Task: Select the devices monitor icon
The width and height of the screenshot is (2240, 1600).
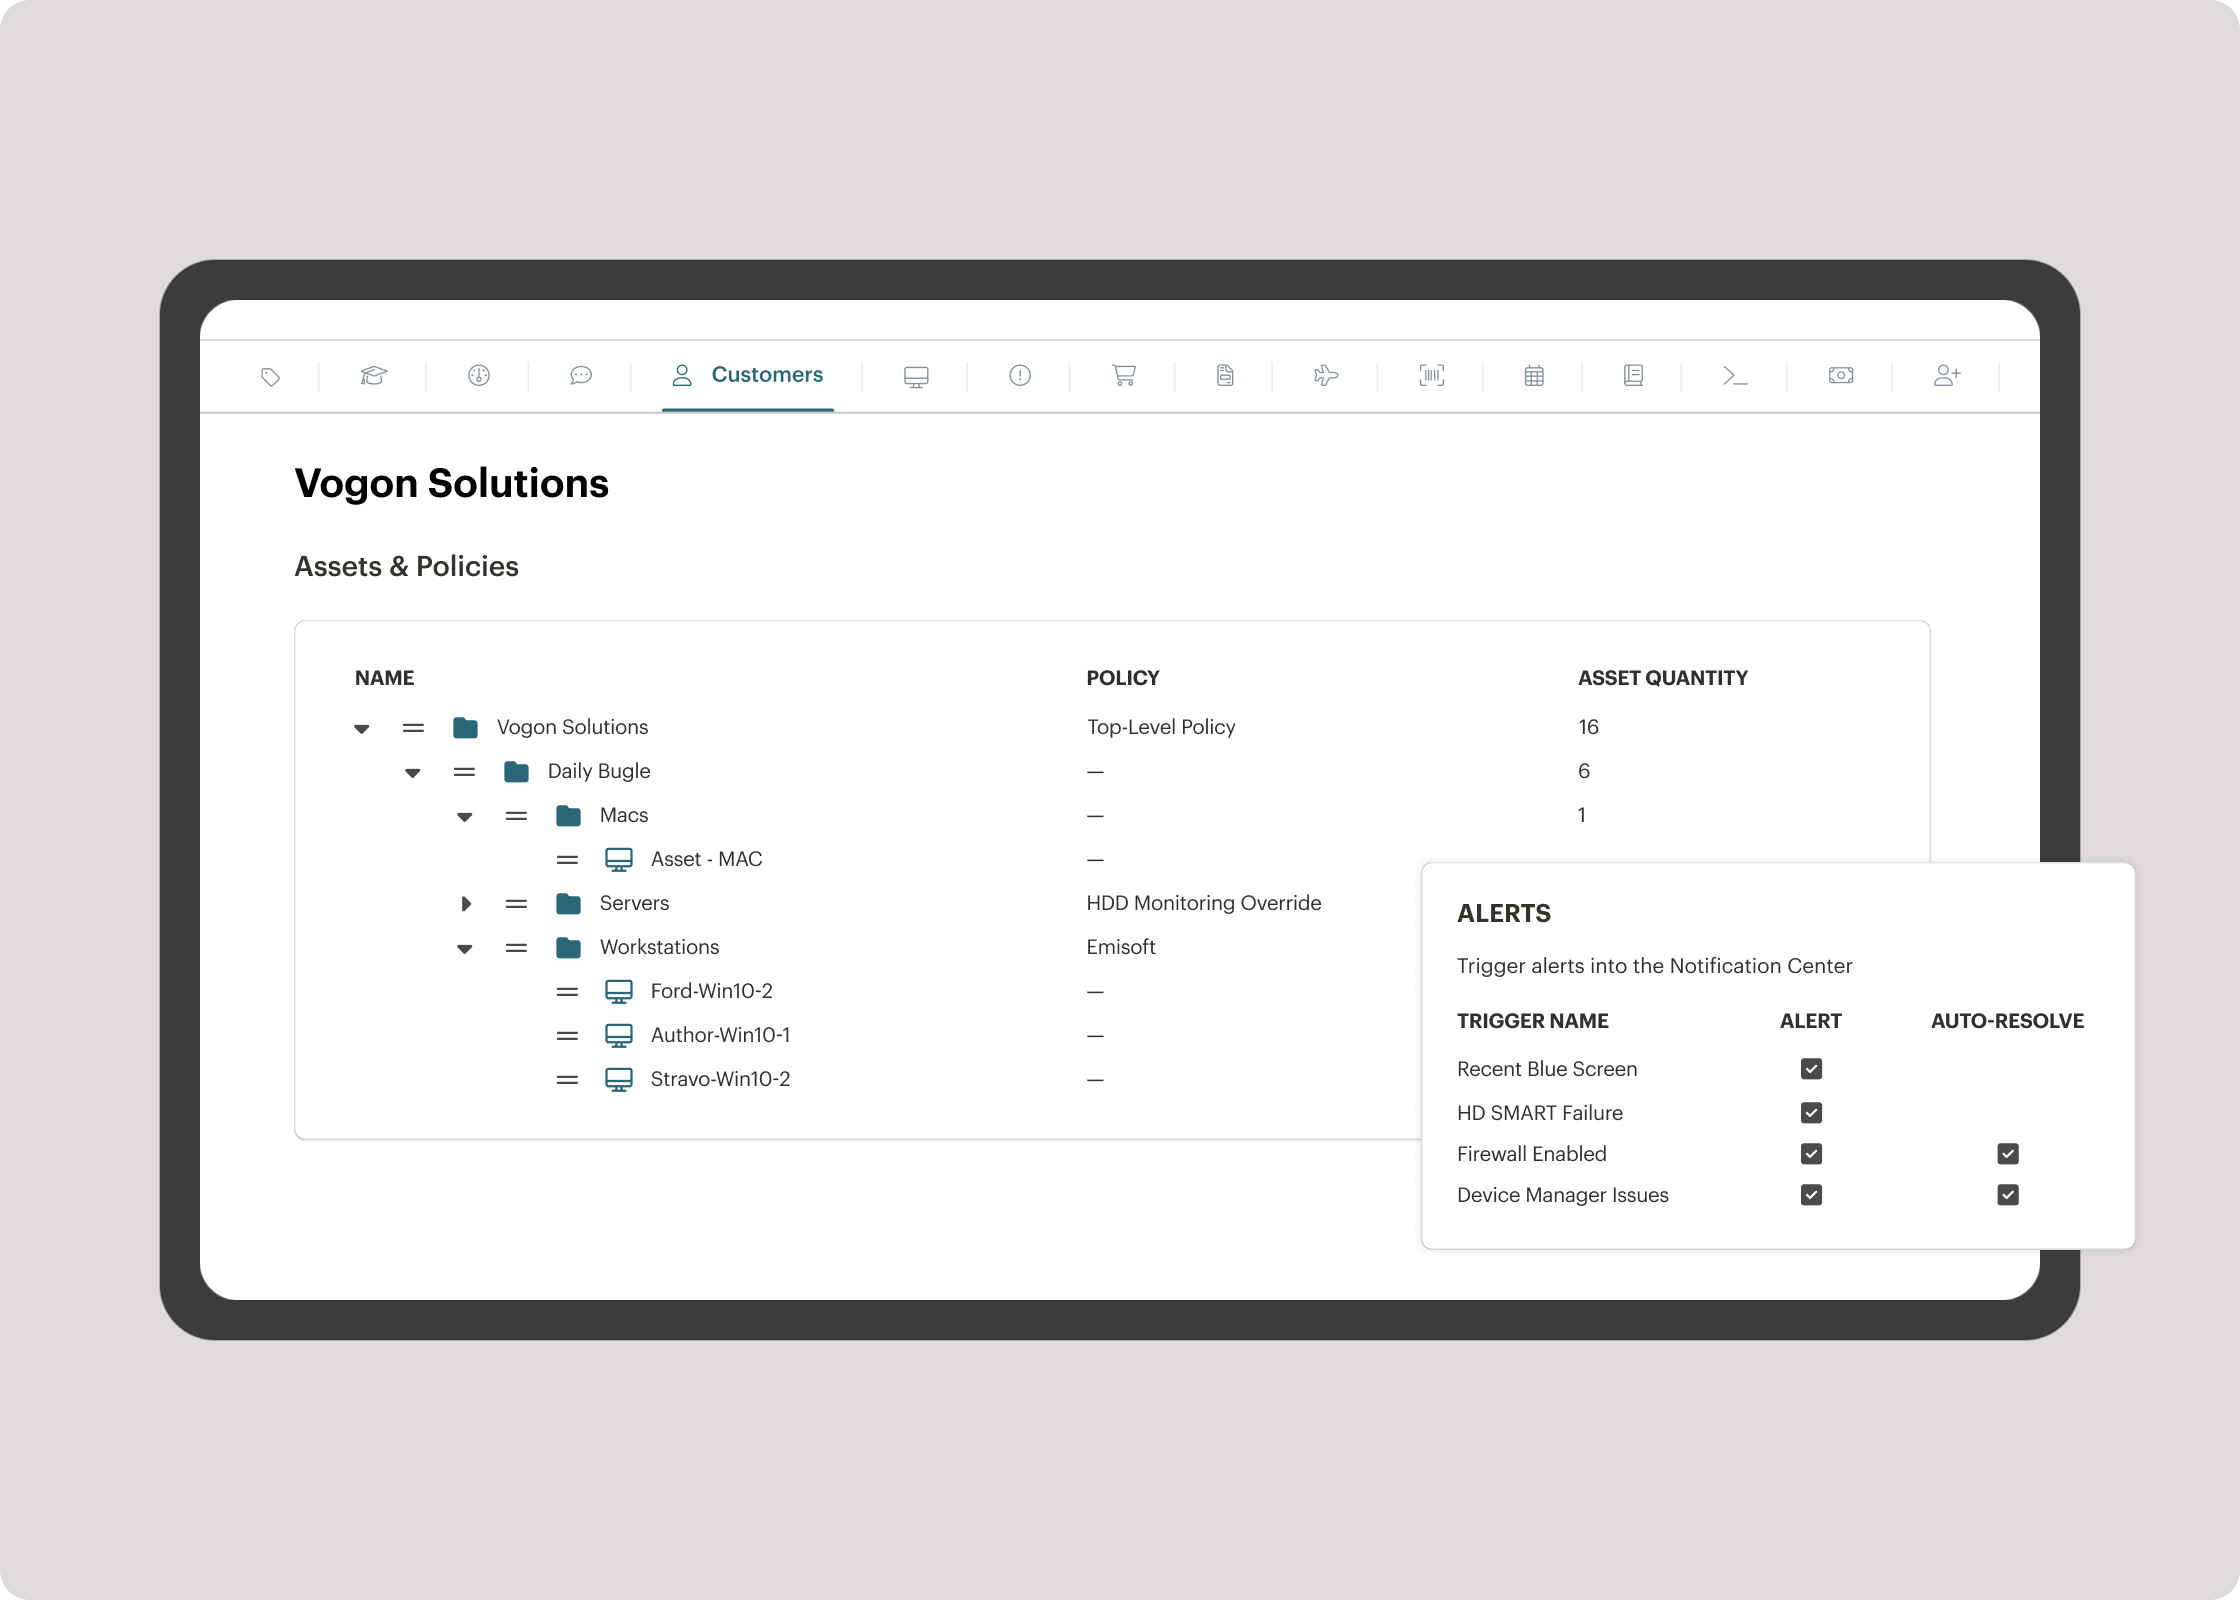Action: coord(916,376)
